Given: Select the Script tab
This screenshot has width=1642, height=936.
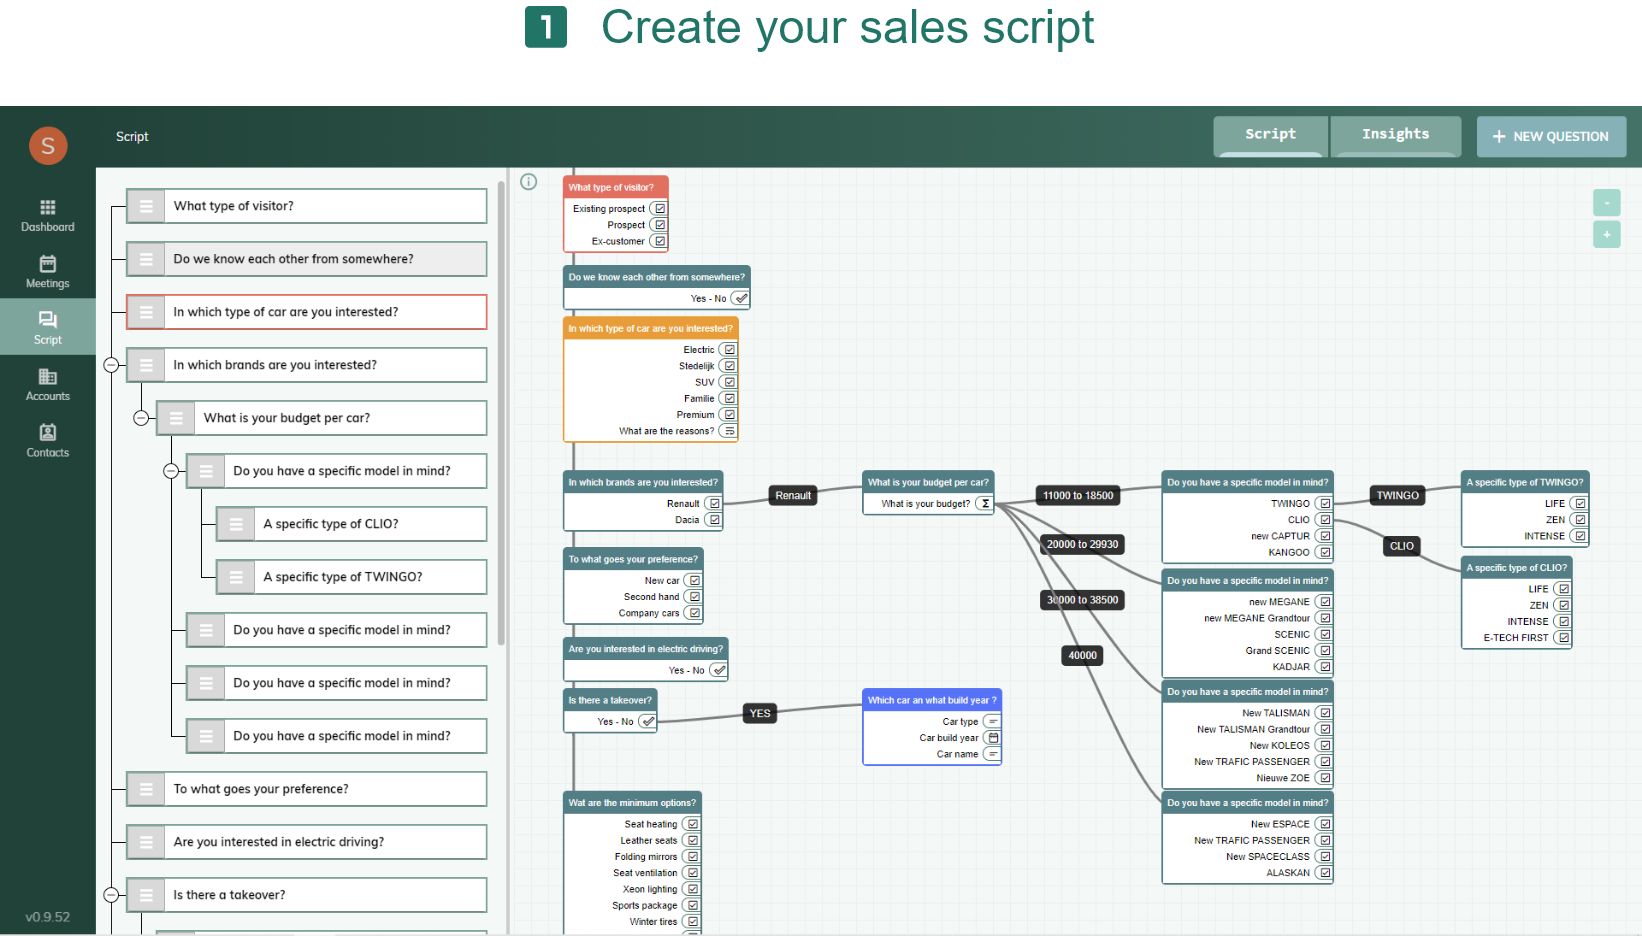Looking at the screenshot, I should pyautogui.click(x=1270, y=135).
